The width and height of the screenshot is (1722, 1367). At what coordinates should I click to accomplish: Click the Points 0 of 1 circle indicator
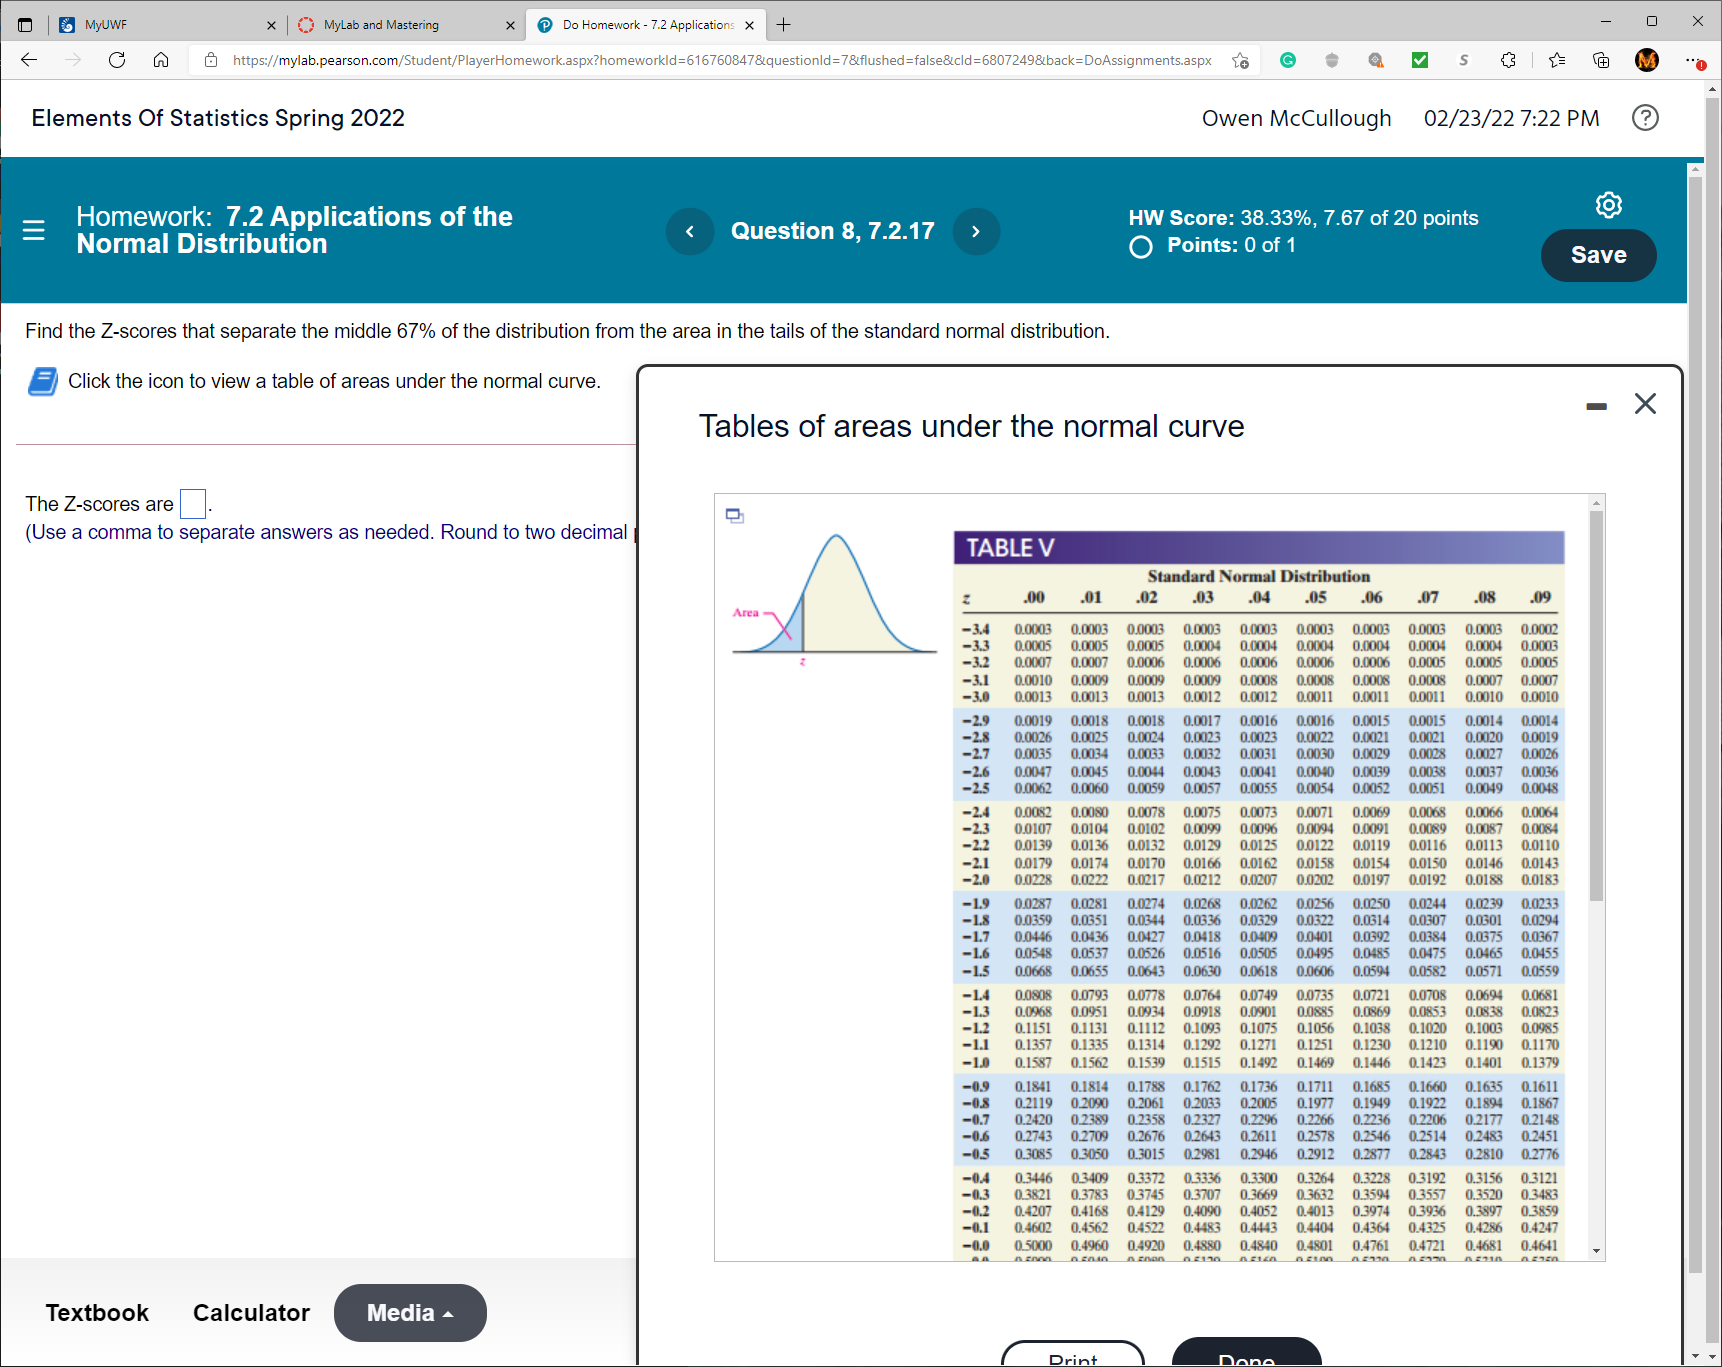click(1141, 247)
